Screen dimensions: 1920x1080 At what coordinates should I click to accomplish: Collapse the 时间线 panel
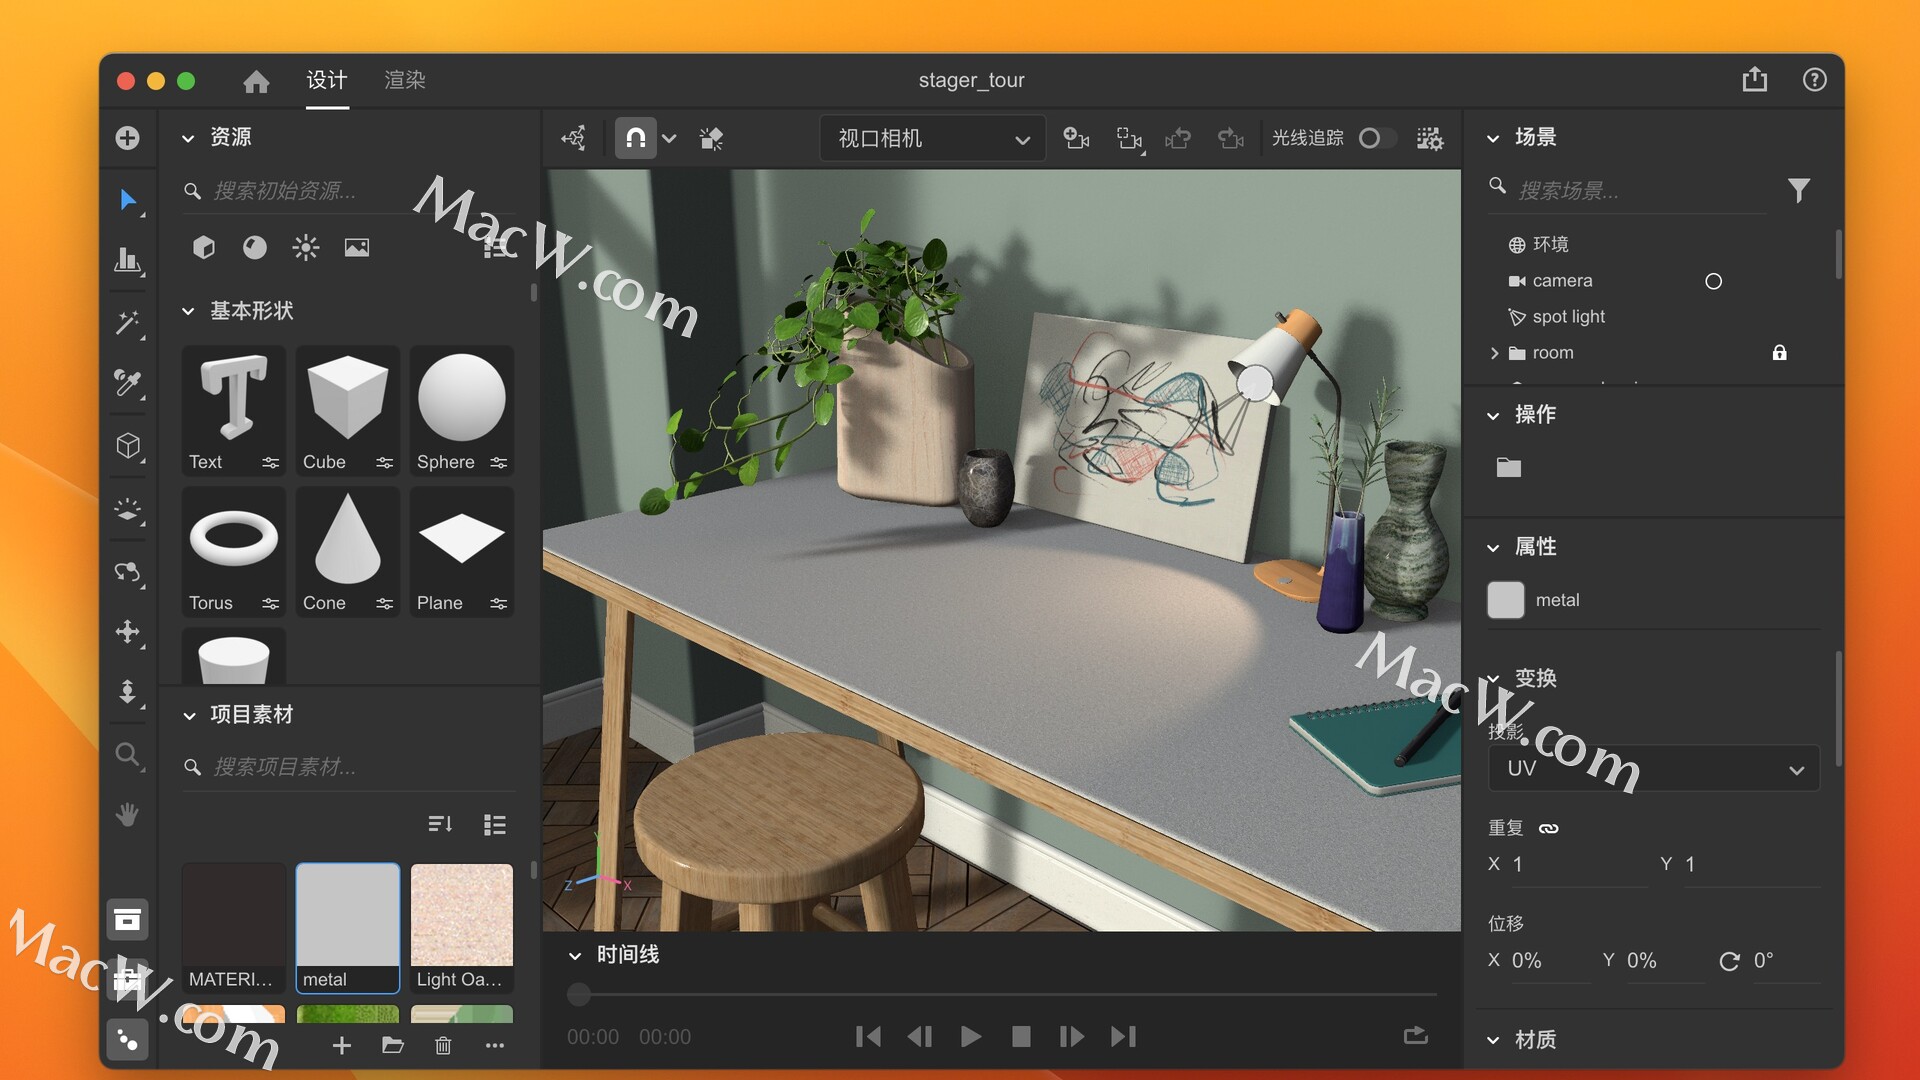tap(575, 956)
